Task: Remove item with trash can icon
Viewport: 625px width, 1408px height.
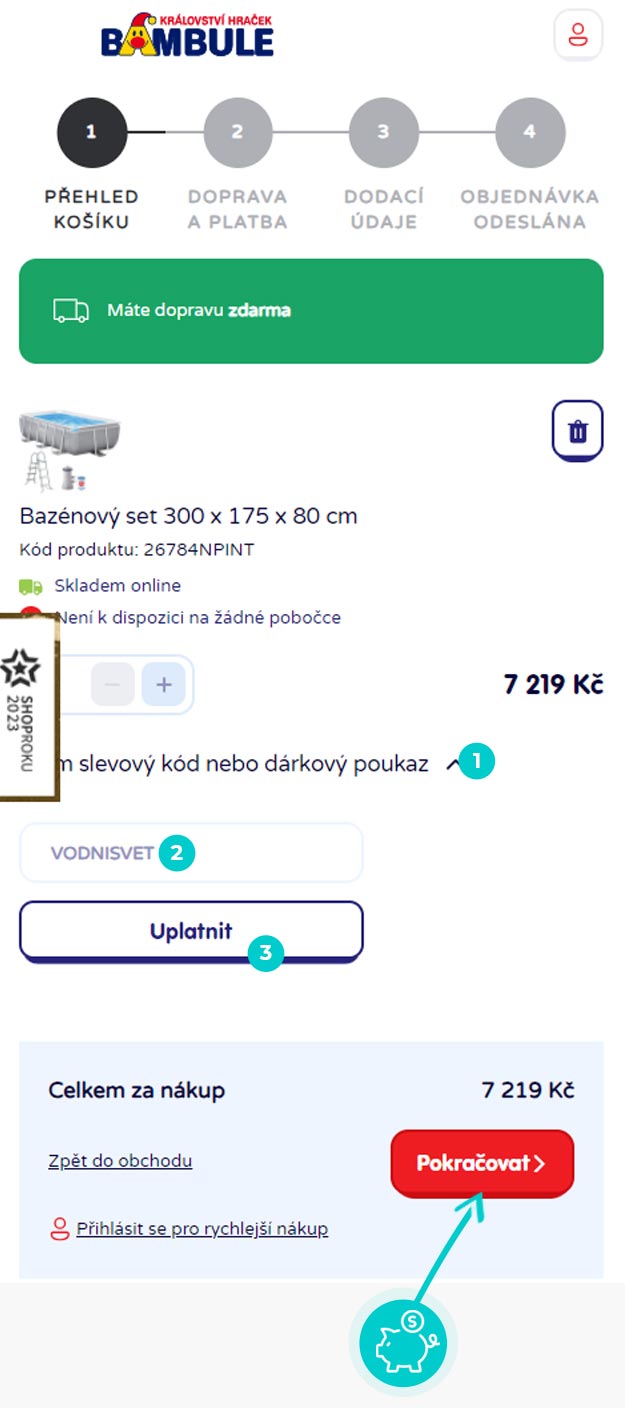Action: (x=578, y=431)
